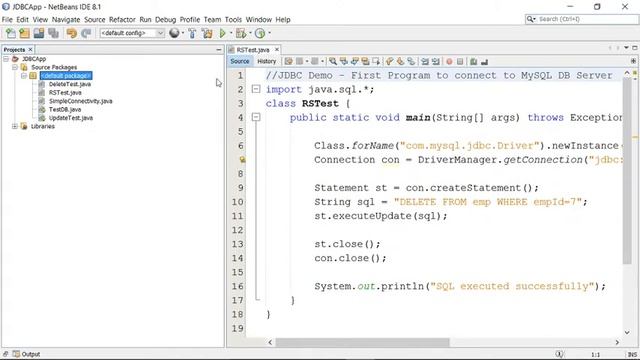Open the Debug Project dropdown arrow
640x360 pixels.
pyautogui.click(x=250, y=33)
